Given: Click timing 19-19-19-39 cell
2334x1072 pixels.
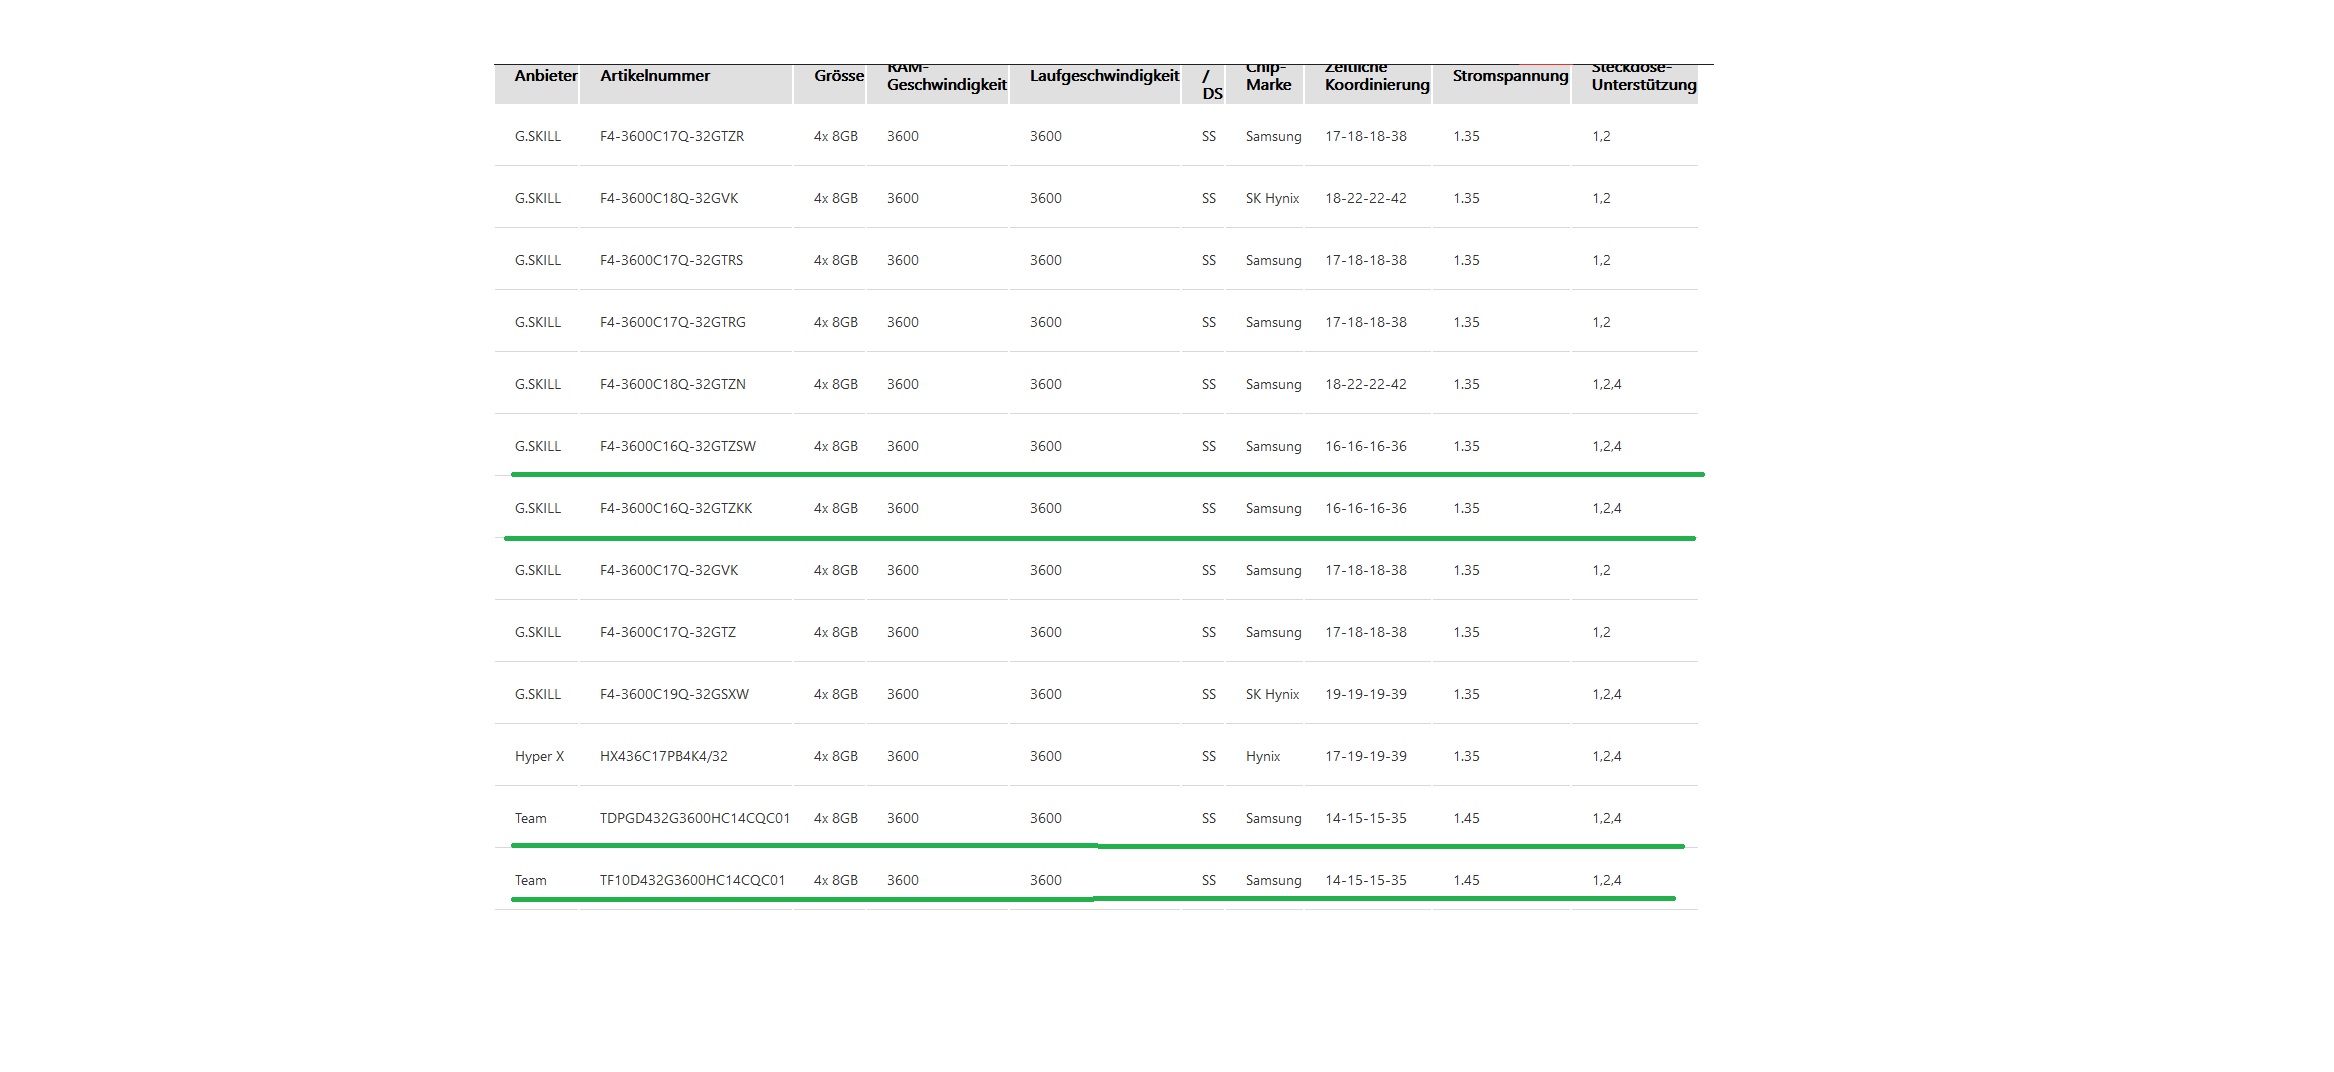Looking at the screenshot, I should point(1366,694).
